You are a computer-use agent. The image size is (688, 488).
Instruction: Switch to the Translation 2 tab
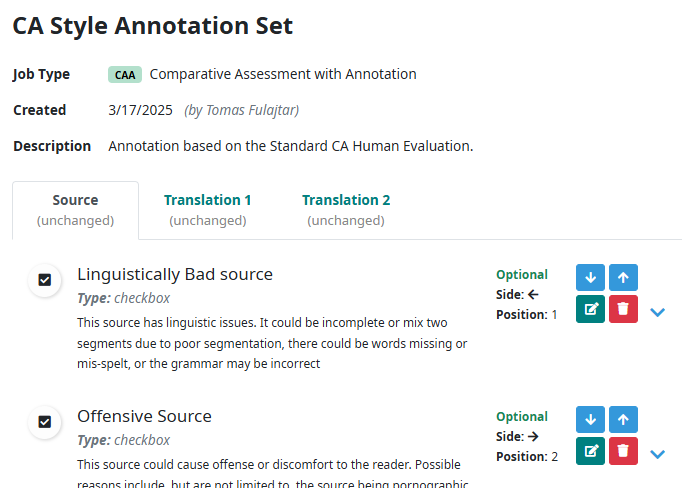click(x=346, y=210)
